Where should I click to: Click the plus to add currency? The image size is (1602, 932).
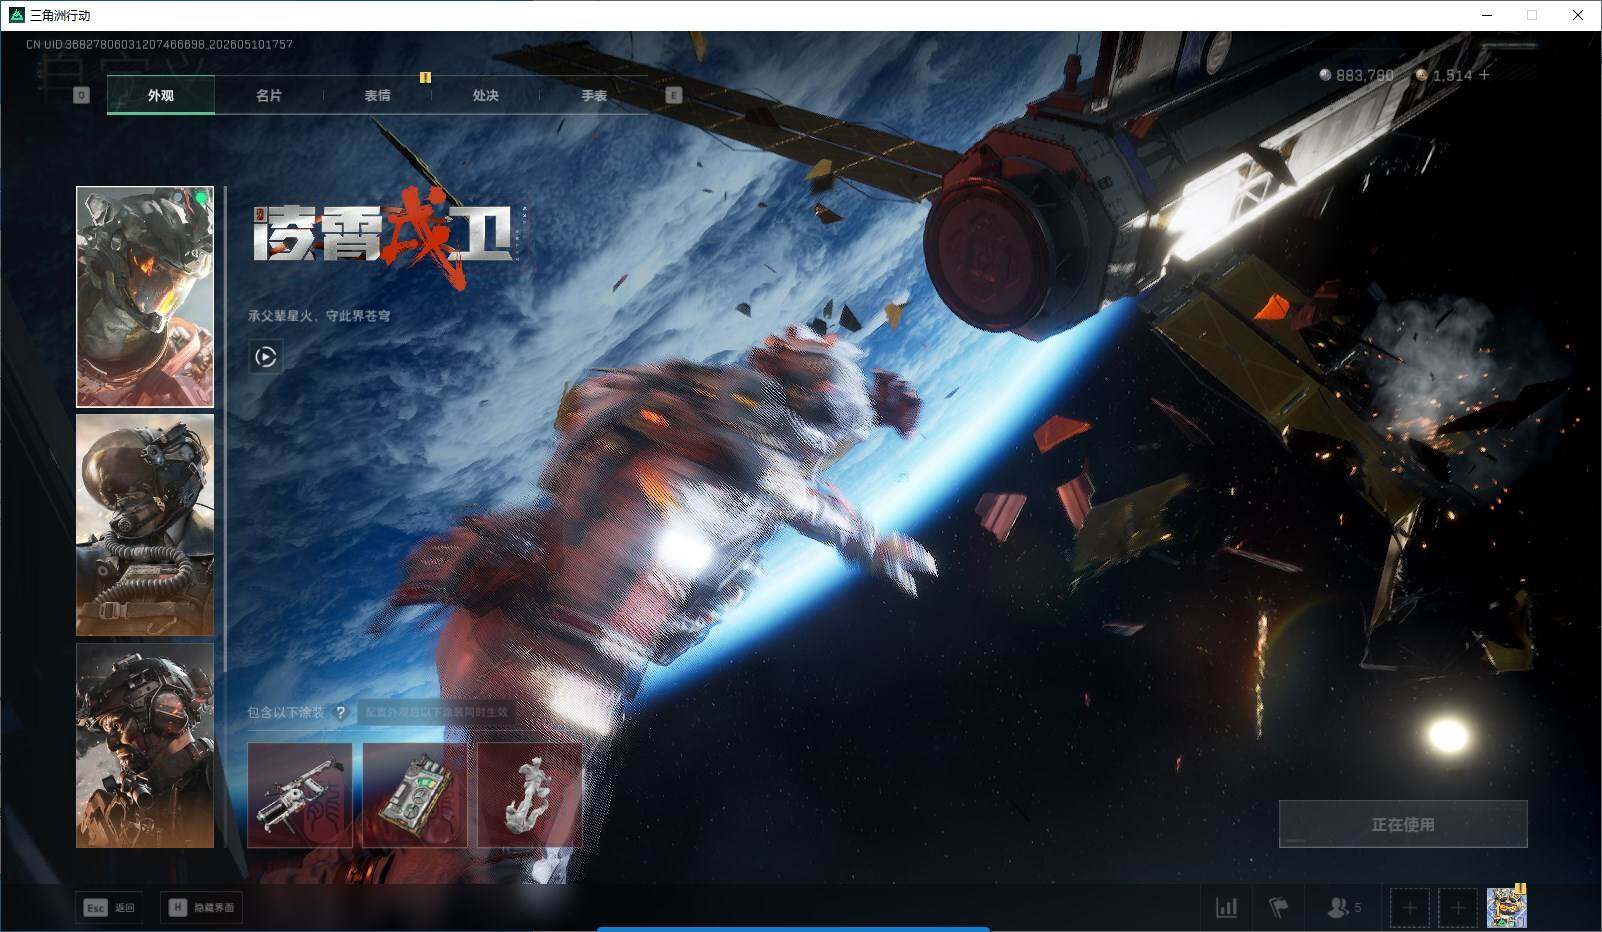[x=1484, y=75]
